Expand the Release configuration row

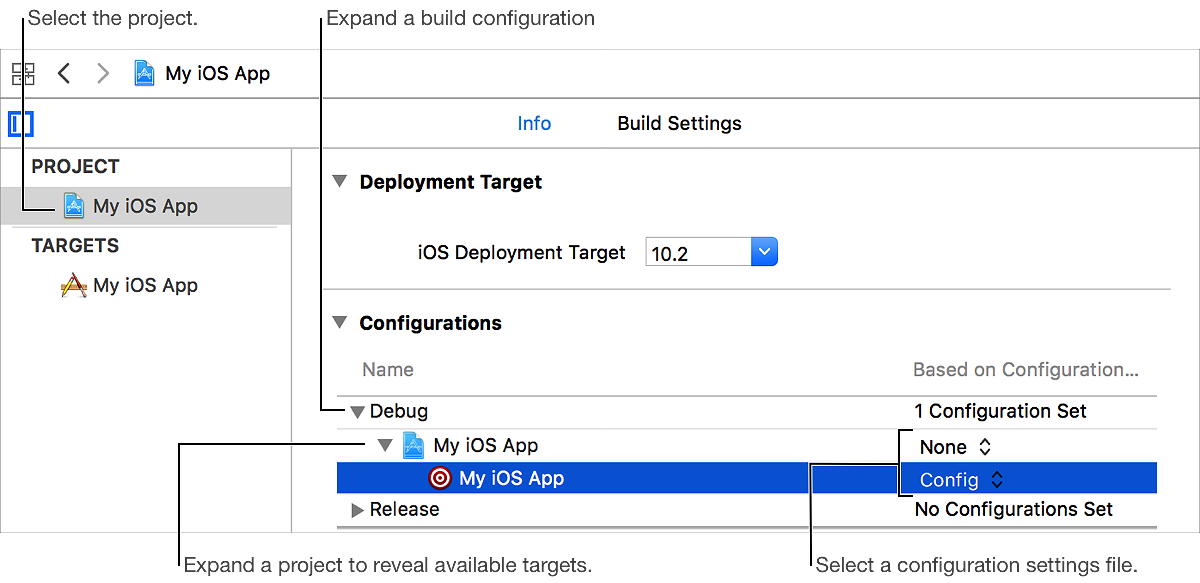click(358, 510)
